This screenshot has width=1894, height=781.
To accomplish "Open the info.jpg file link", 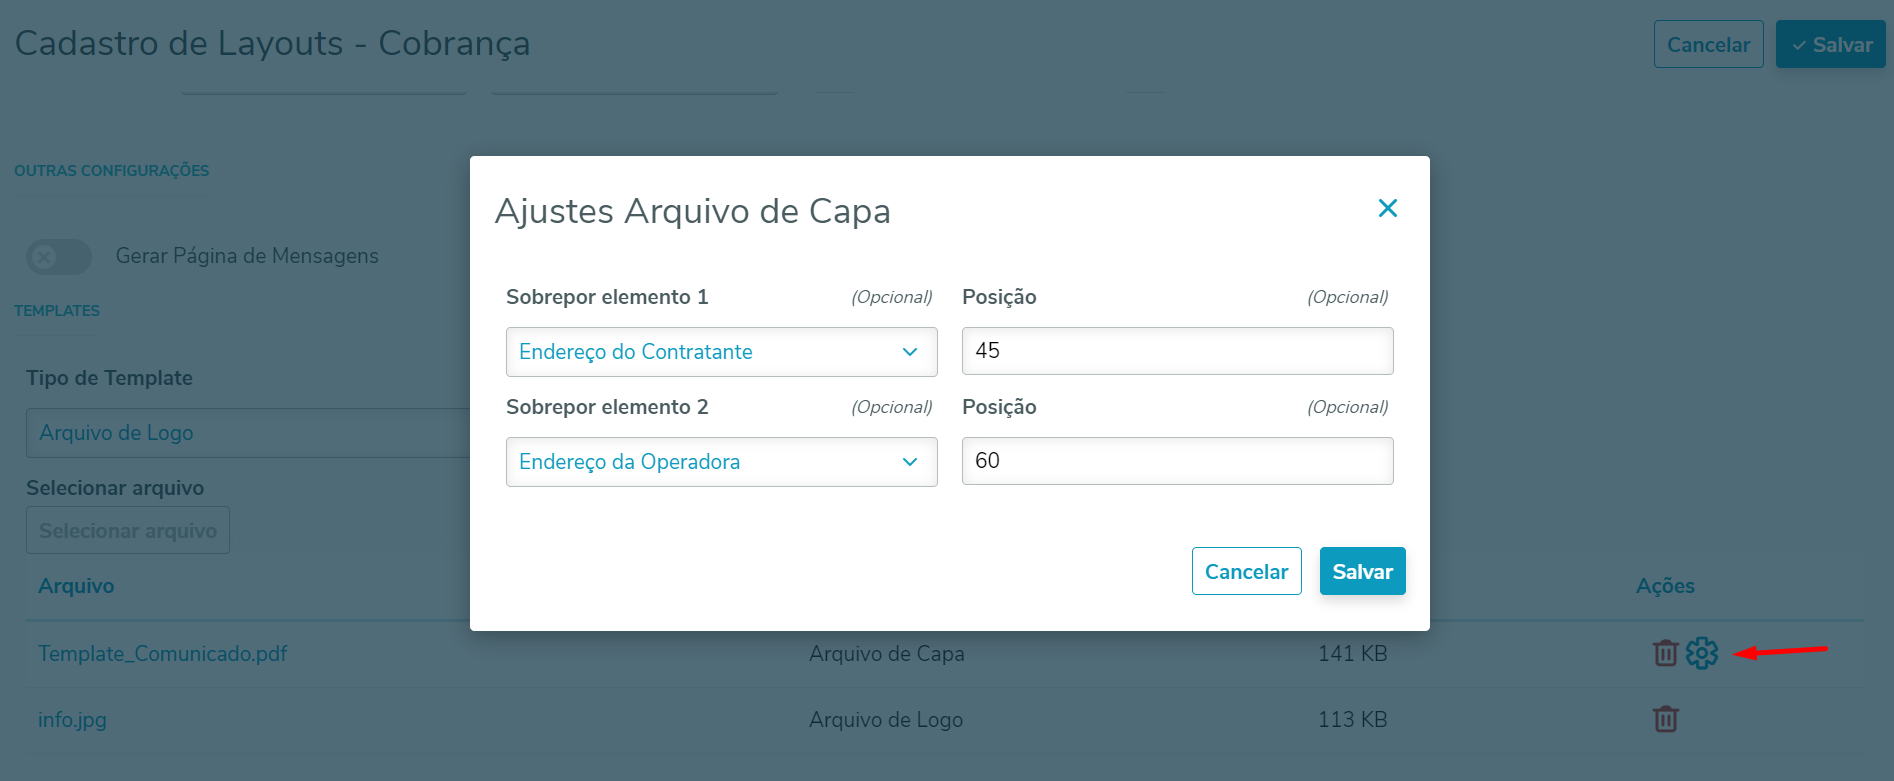I will click(72, 720).
